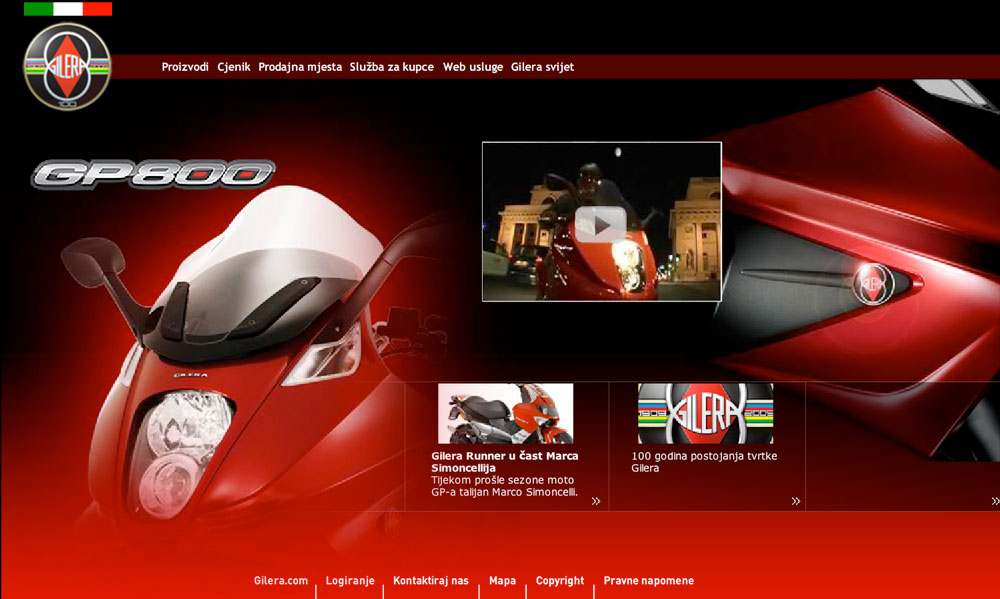Visit the Gilera.com footer link
The height and width of the screenshot is (599, 1000).
click(x=281, y=581)
